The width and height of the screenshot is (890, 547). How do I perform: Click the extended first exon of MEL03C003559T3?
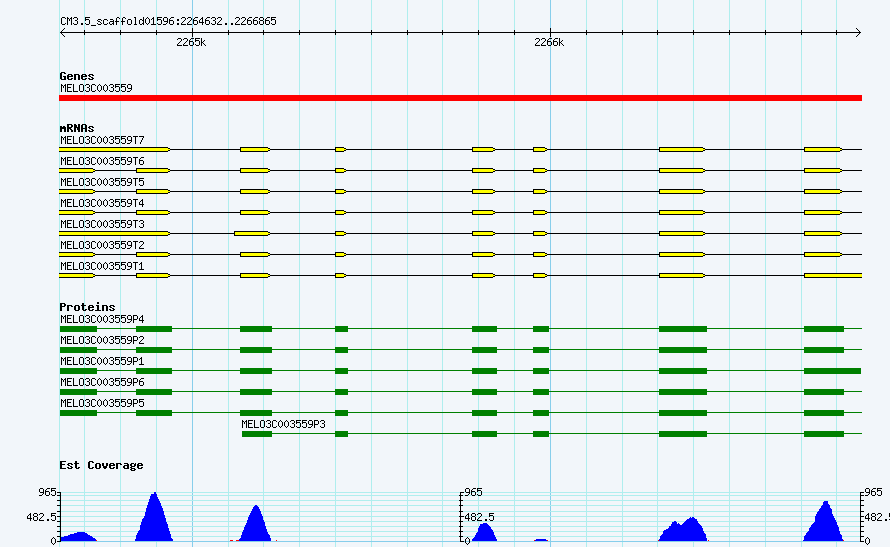pos(115,233)
